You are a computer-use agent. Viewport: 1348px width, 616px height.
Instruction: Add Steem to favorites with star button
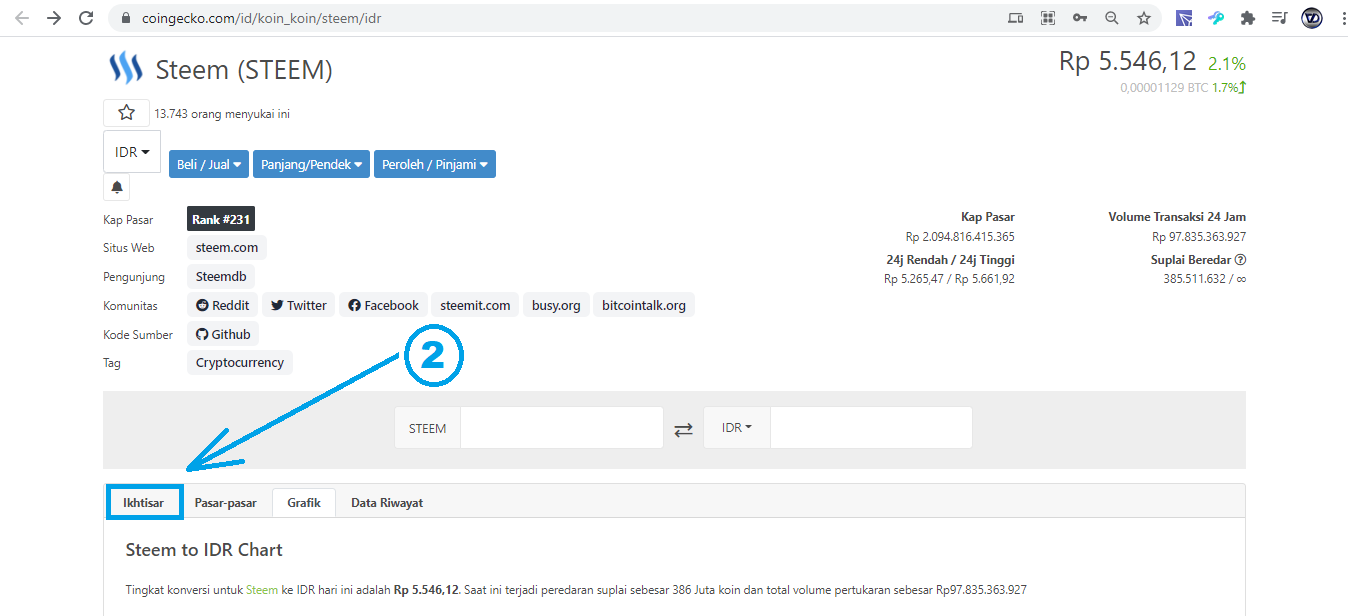(126, 113)
